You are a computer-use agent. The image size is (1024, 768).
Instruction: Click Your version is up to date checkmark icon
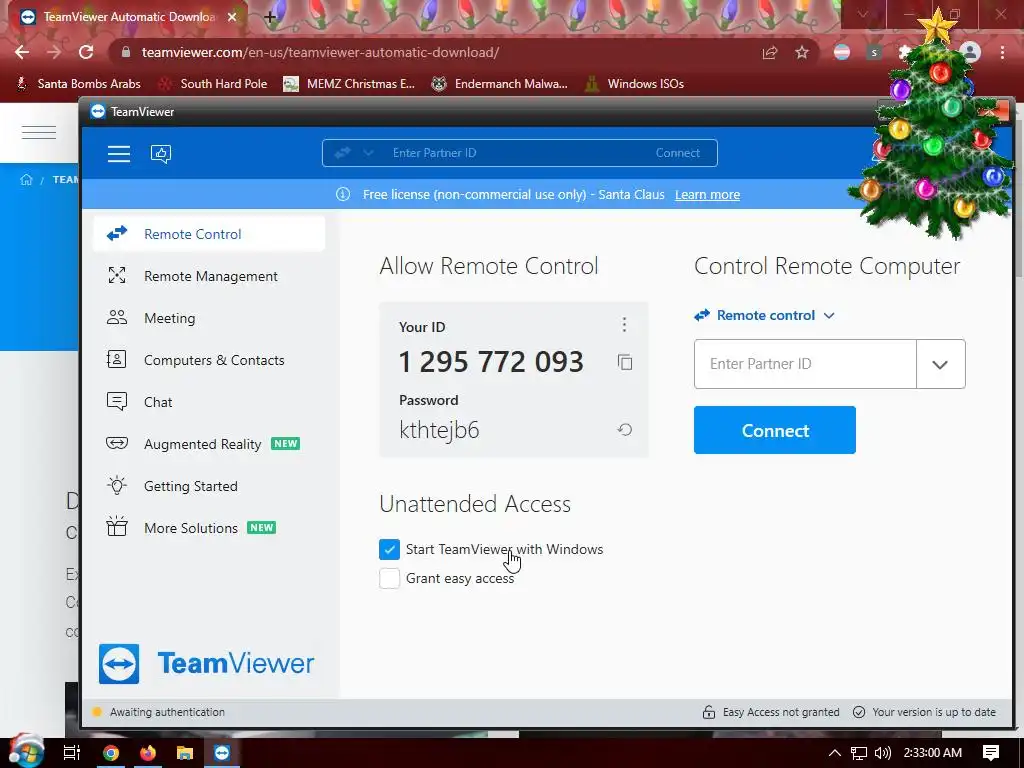[859, 712]
